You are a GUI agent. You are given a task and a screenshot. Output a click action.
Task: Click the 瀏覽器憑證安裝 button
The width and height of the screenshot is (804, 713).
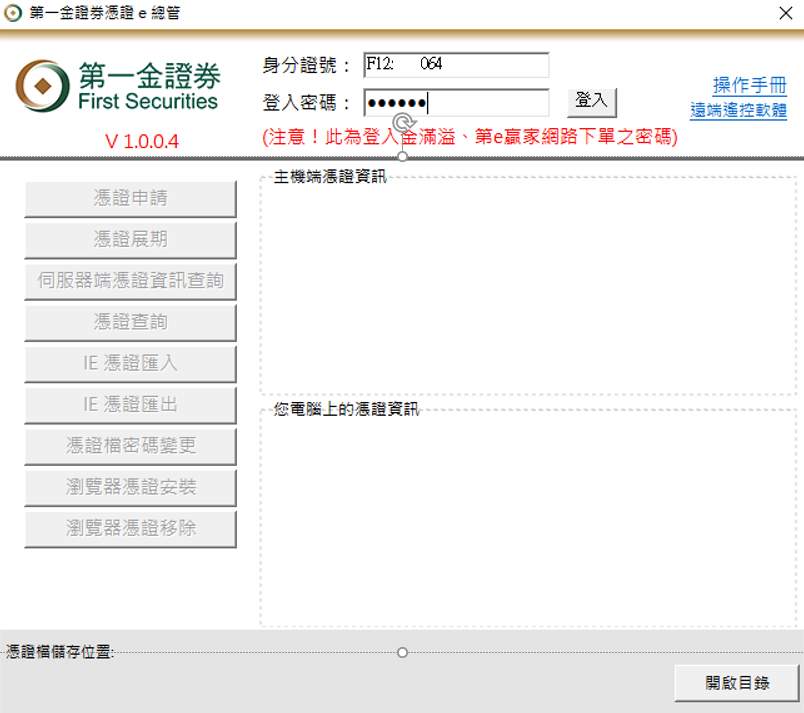click(130, 487)
